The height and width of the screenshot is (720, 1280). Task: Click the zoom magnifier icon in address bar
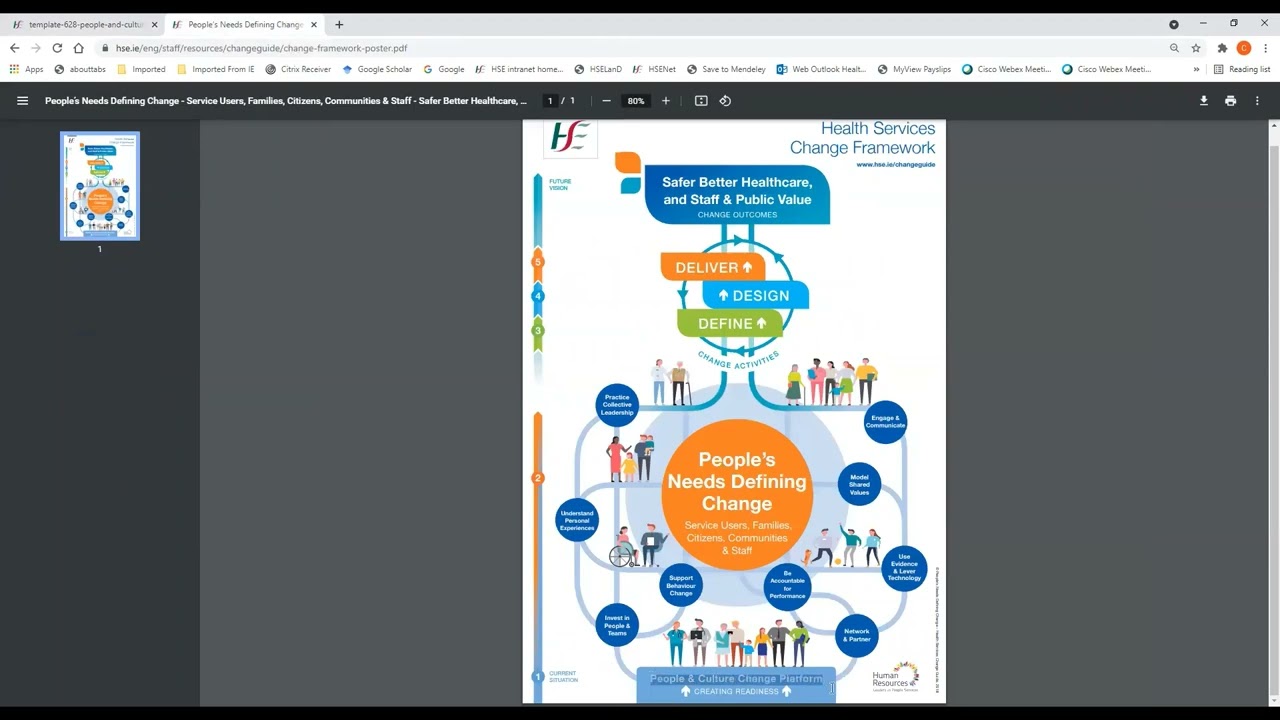pos(1174,48)
